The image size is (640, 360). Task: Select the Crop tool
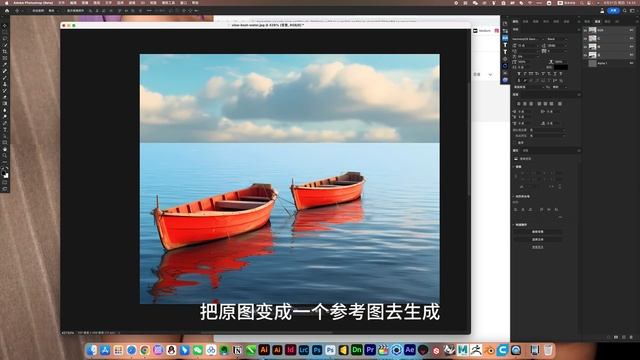pyautogui.click(x=5, y=51)
